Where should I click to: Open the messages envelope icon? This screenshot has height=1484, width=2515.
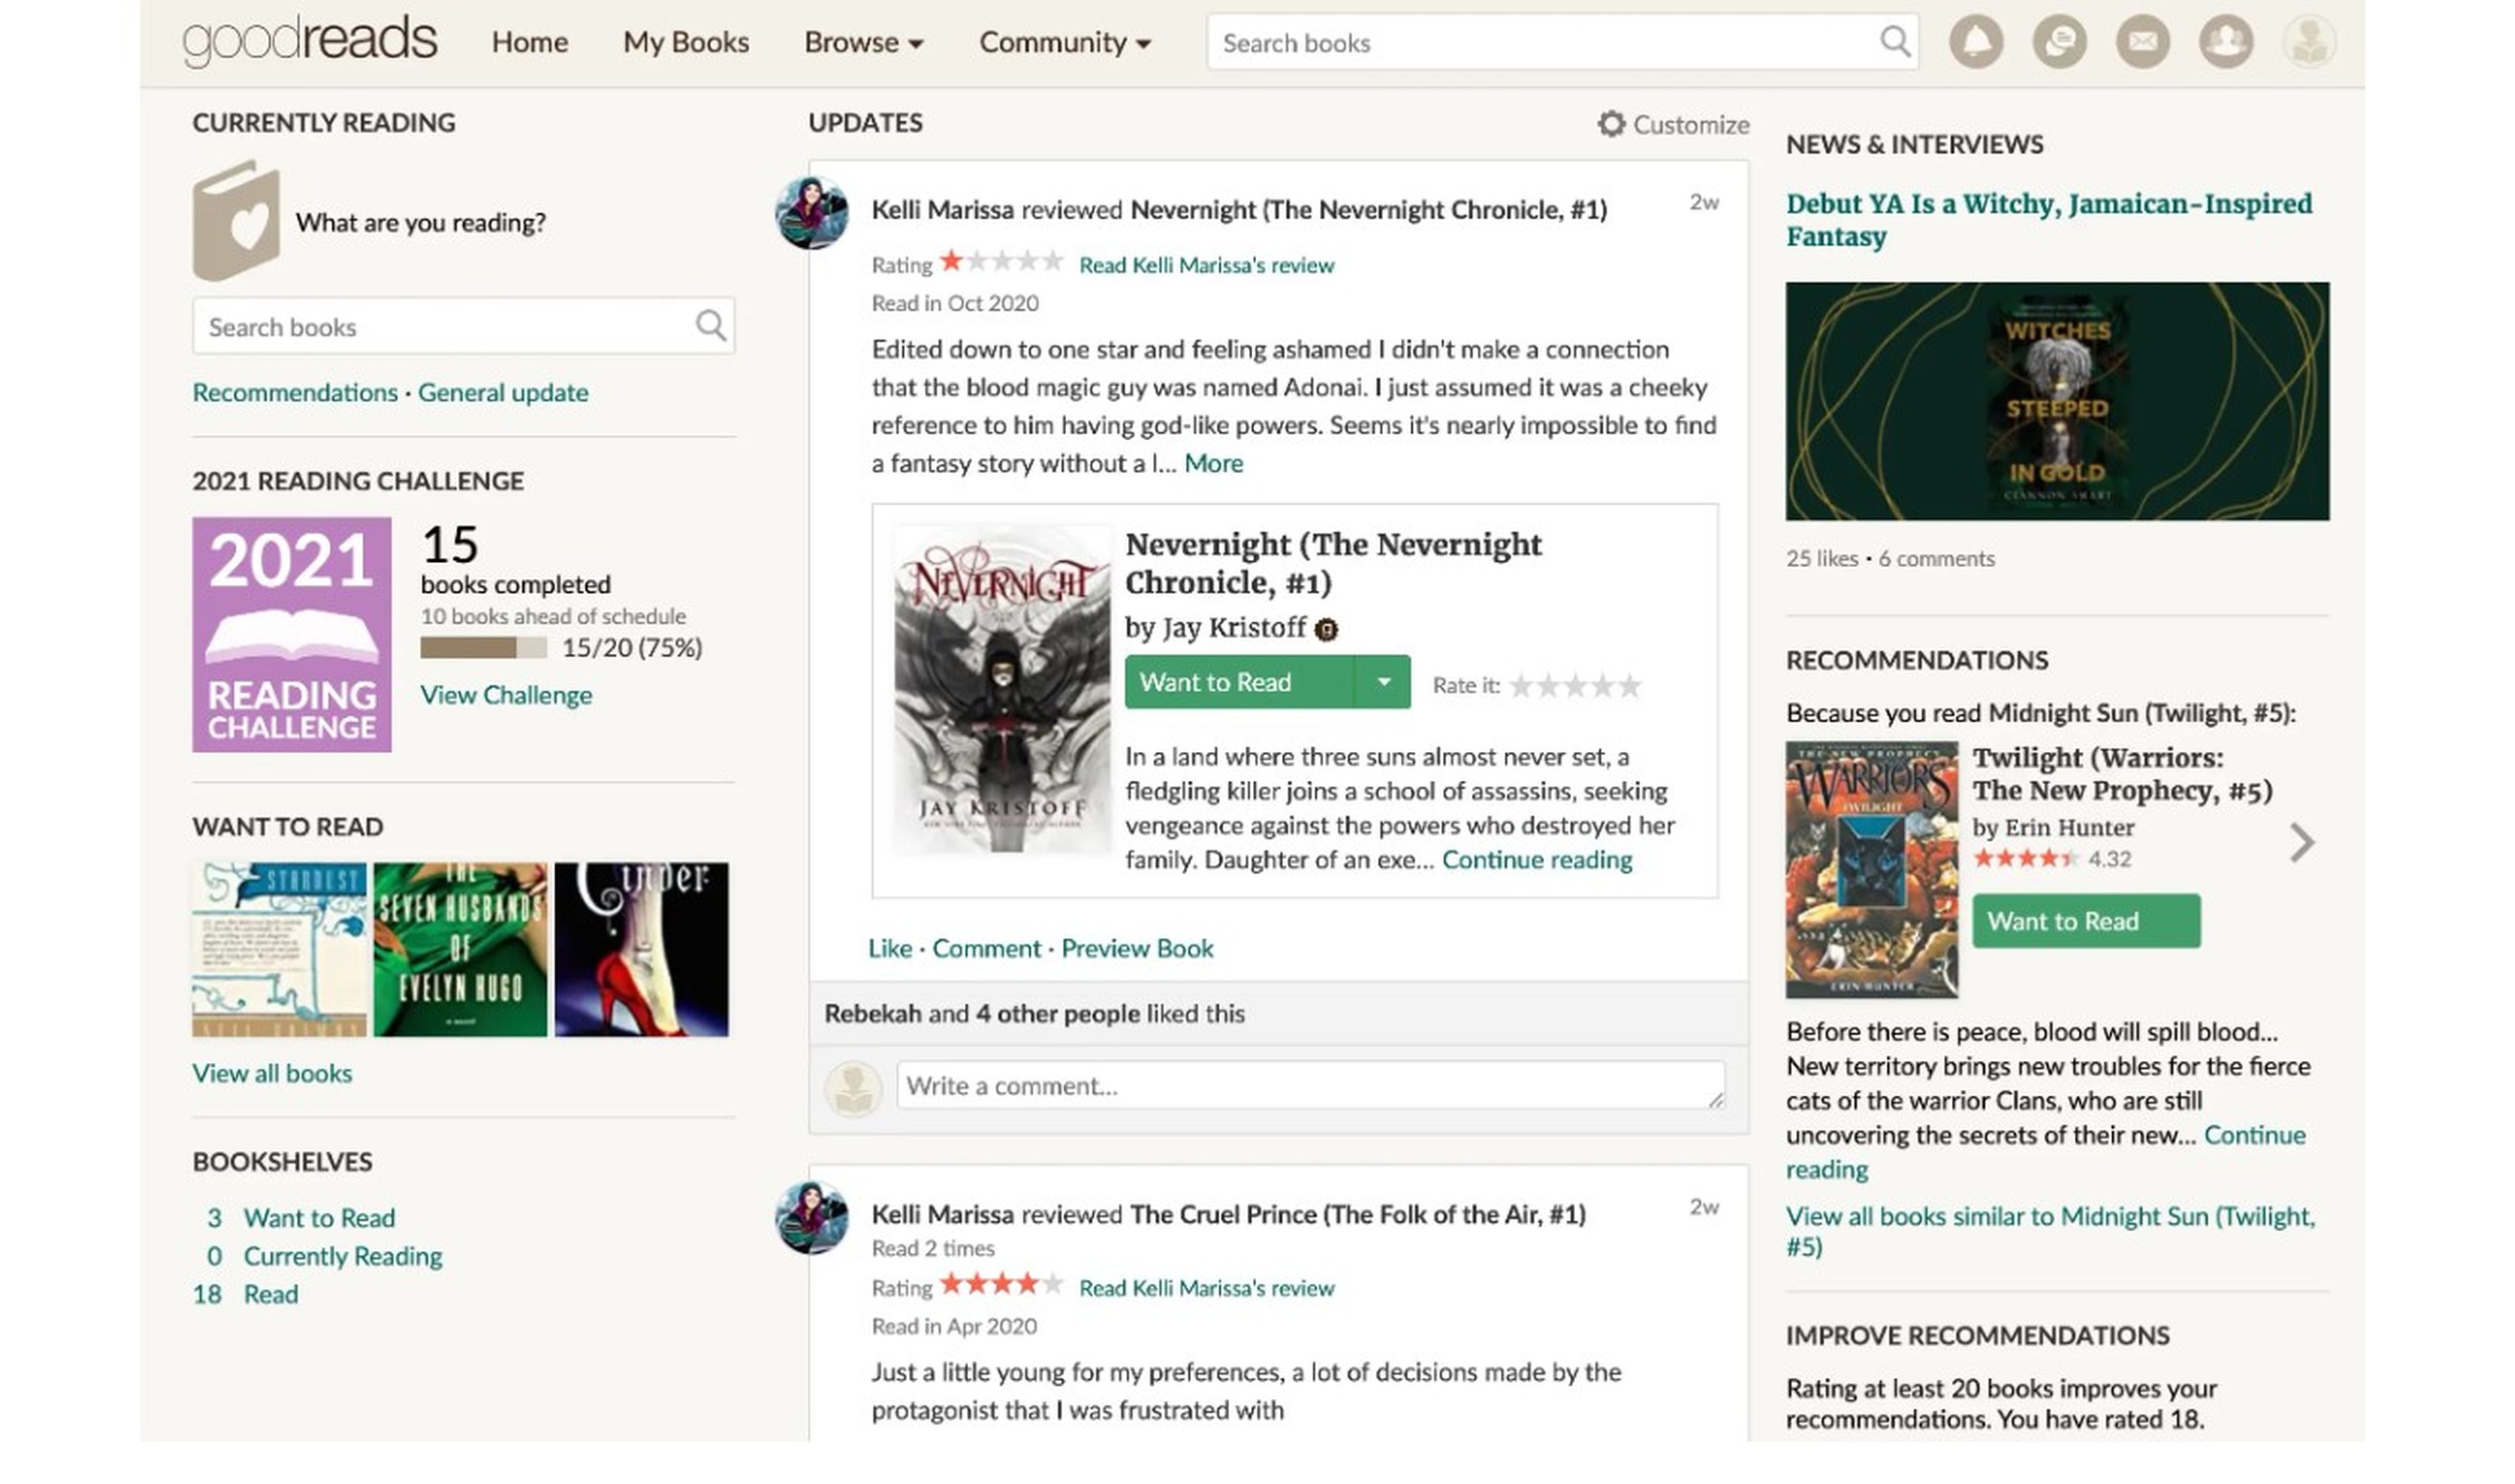click(2142, 42)
